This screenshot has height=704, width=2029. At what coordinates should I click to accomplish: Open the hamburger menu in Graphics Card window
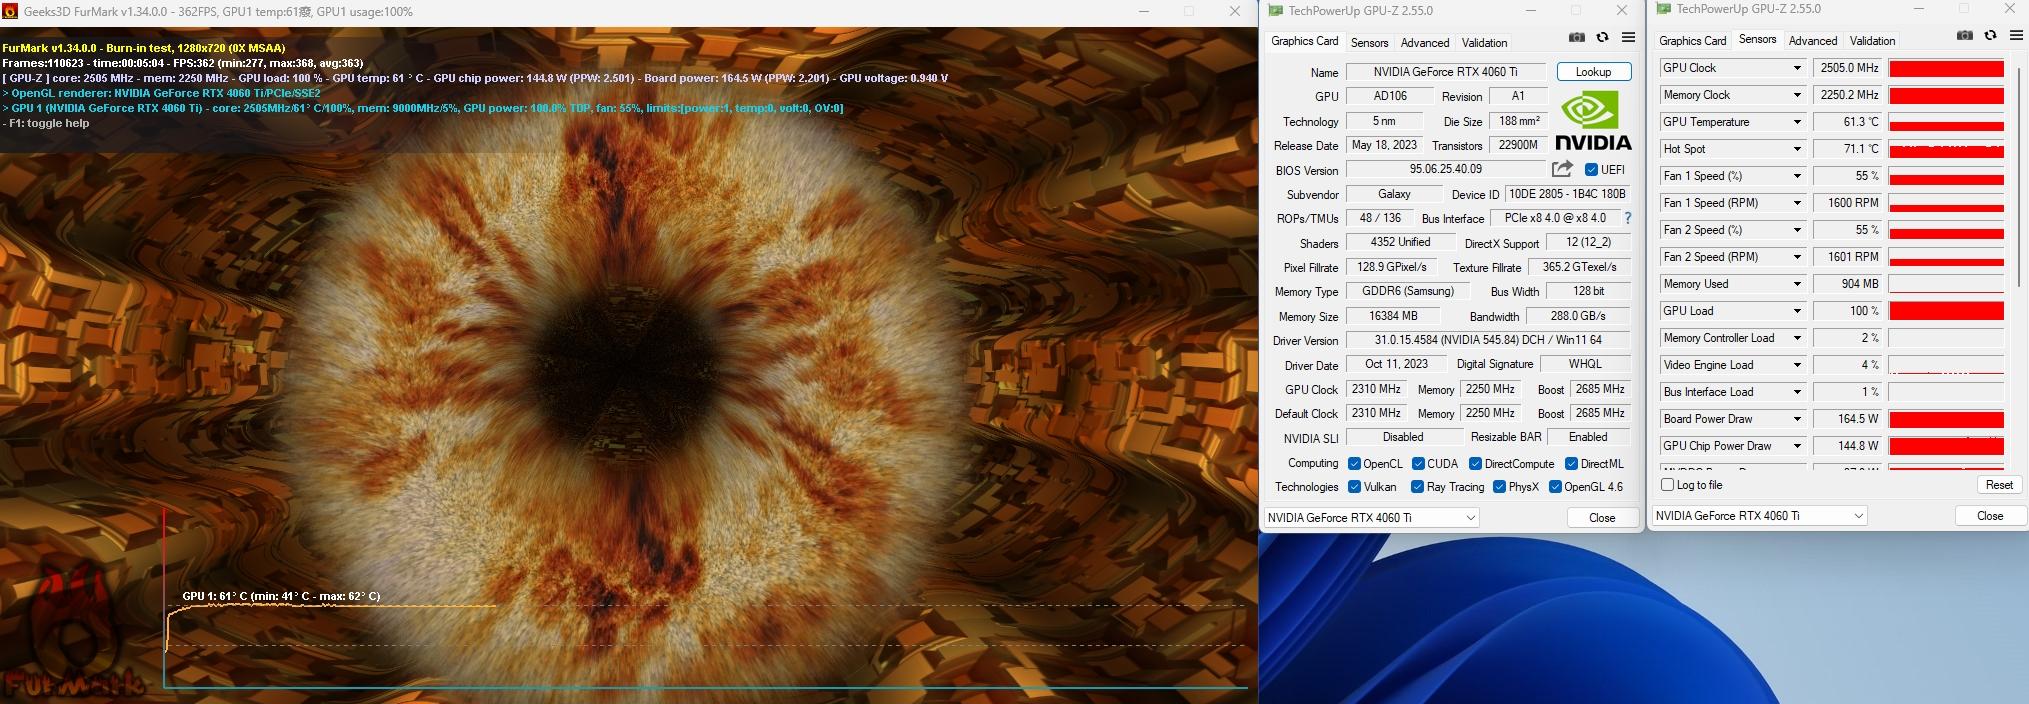point(1628,37)
